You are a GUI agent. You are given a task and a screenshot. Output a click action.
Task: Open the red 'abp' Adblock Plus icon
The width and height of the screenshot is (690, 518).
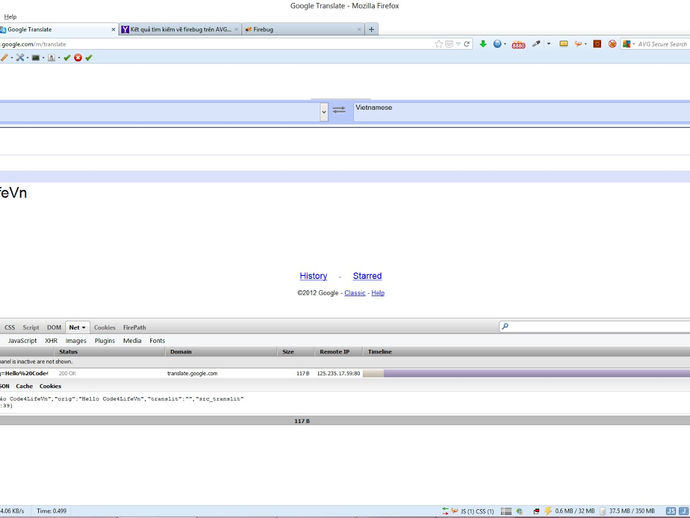pos(518,44)
